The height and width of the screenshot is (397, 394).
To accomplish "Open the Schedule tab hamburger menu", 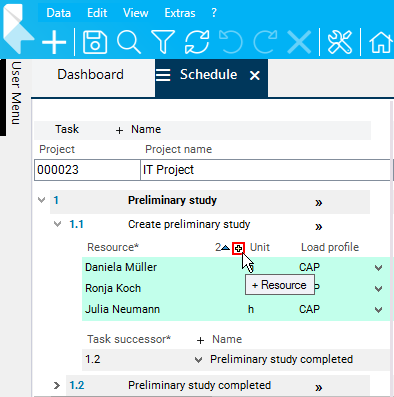I will (163, 75).
